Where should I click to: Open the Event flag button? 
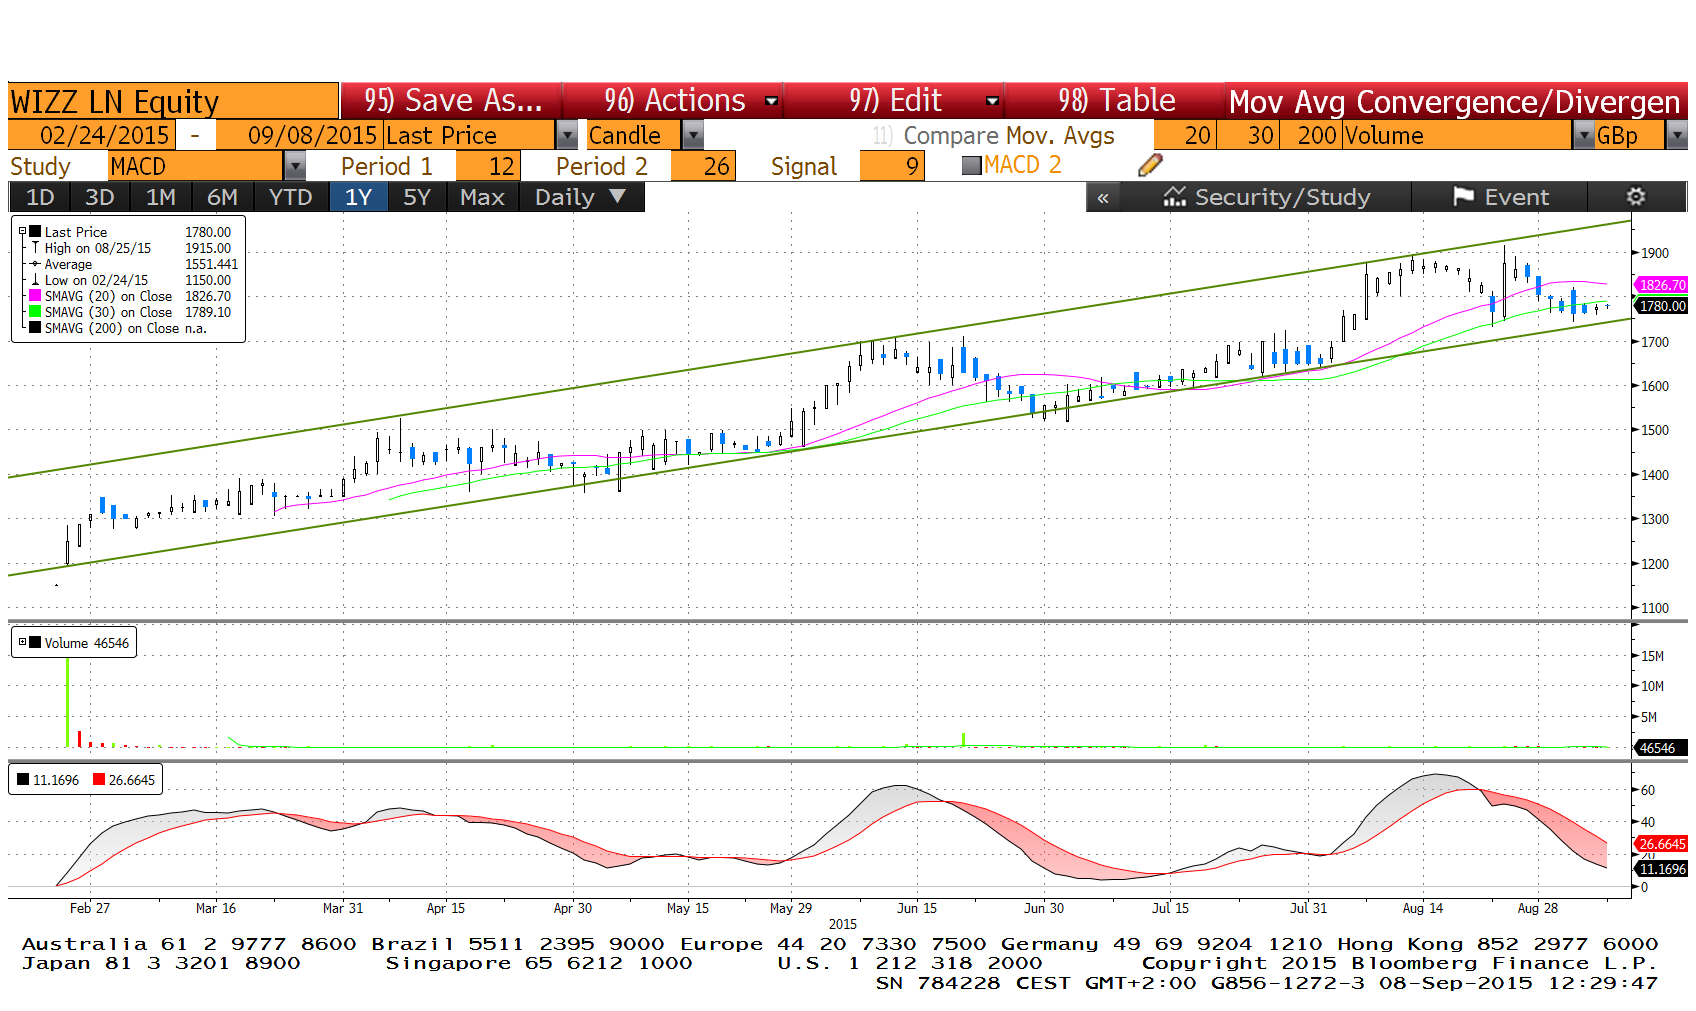pyautogui.click(x=1500, y=197)
